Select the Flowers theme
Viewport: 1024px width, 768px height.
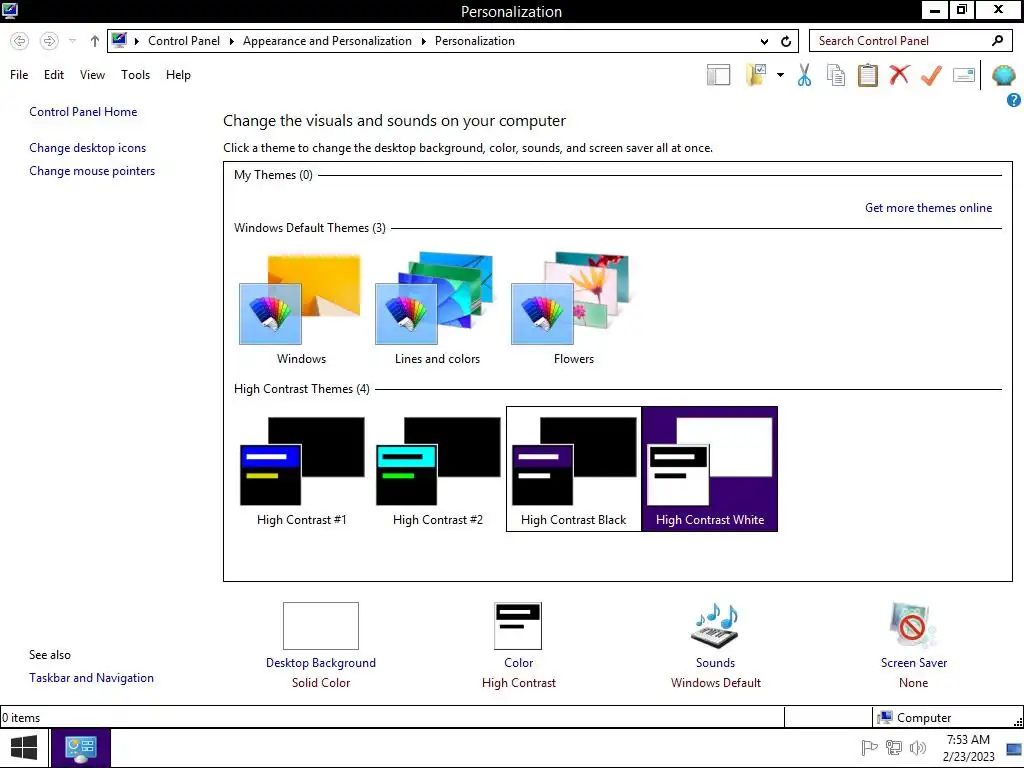573,310
